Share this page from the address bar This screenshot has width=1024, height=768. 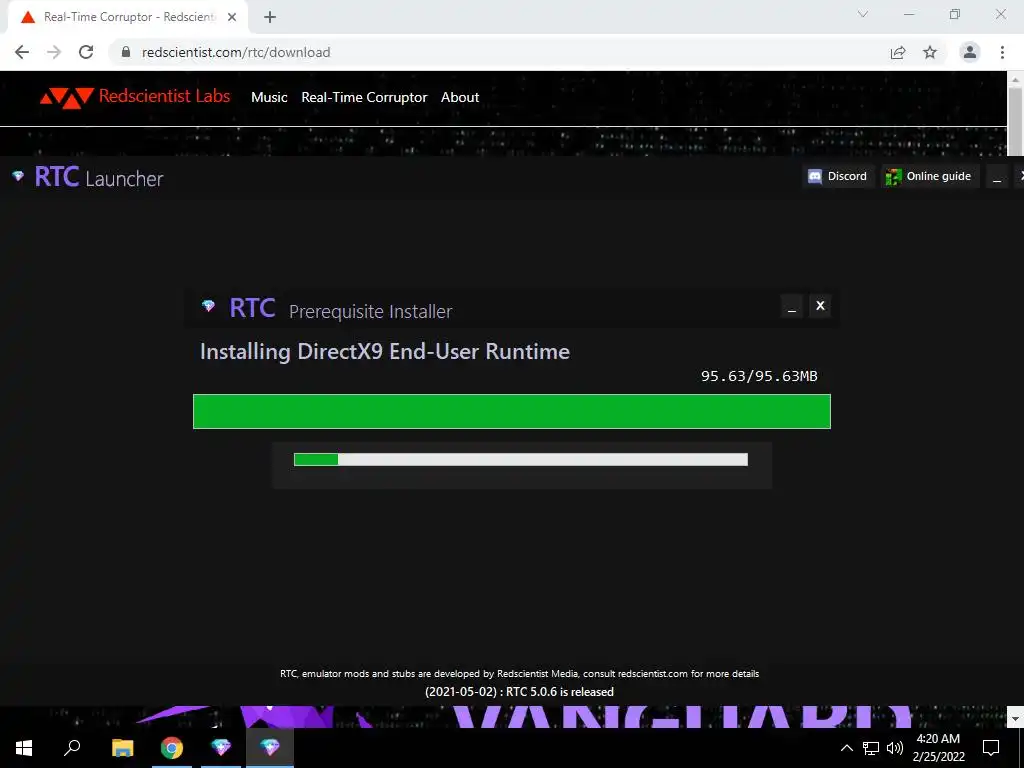(x=898, y=52)
